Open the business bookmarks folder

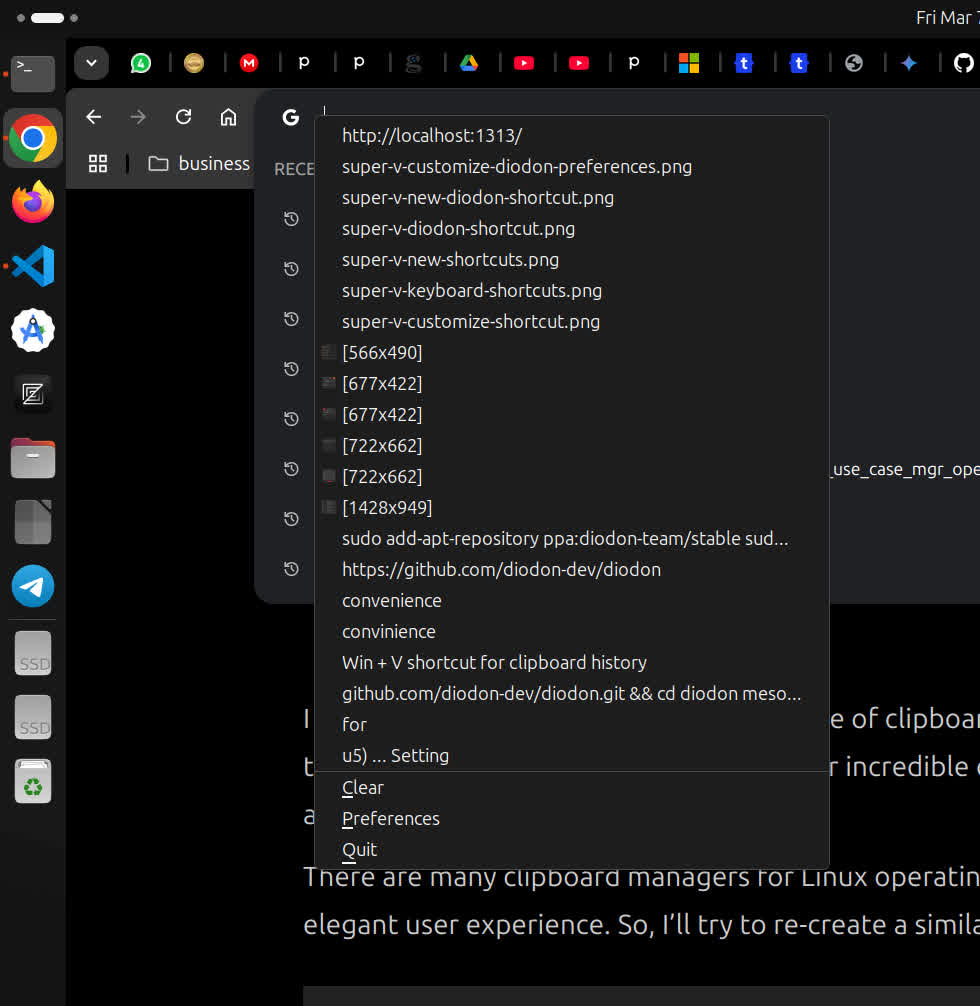click(x=199, y=164)
